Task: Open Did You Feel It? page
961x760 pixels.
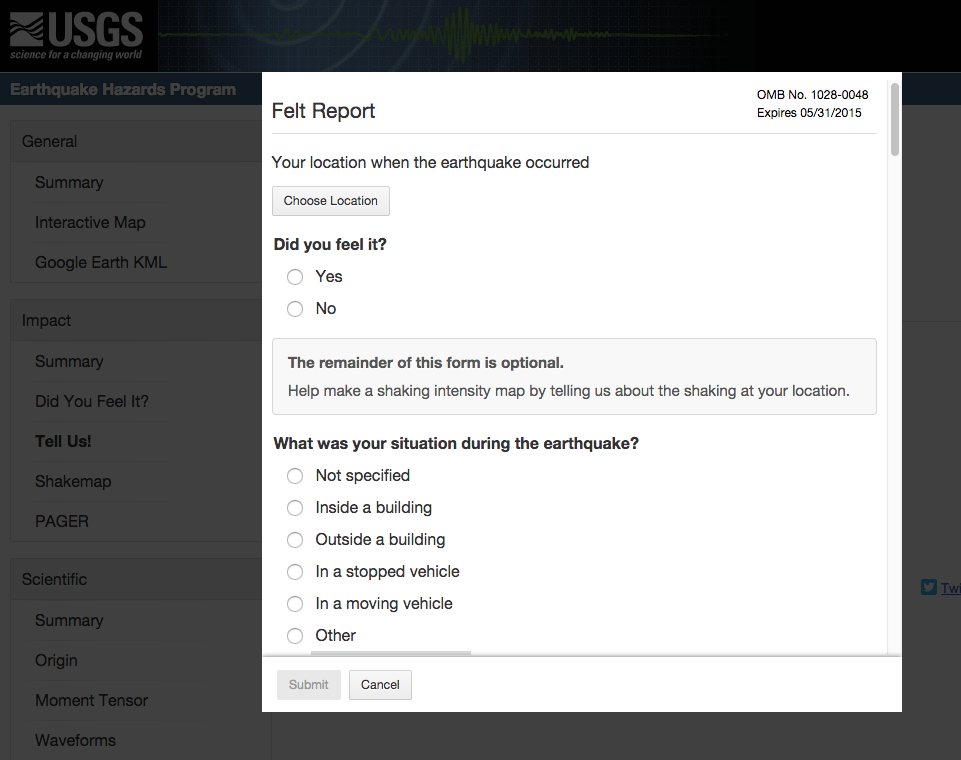Action: coord(92,401)
